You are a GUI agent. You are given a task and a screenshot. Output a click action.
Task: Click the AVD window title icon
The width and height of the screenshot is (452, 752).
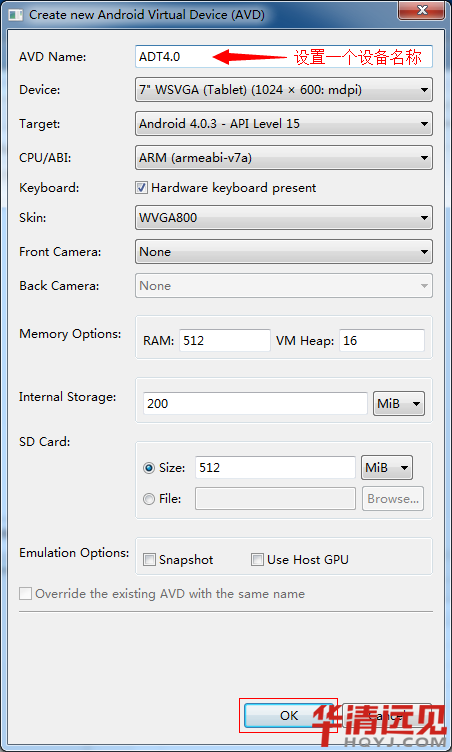point(15,15)
